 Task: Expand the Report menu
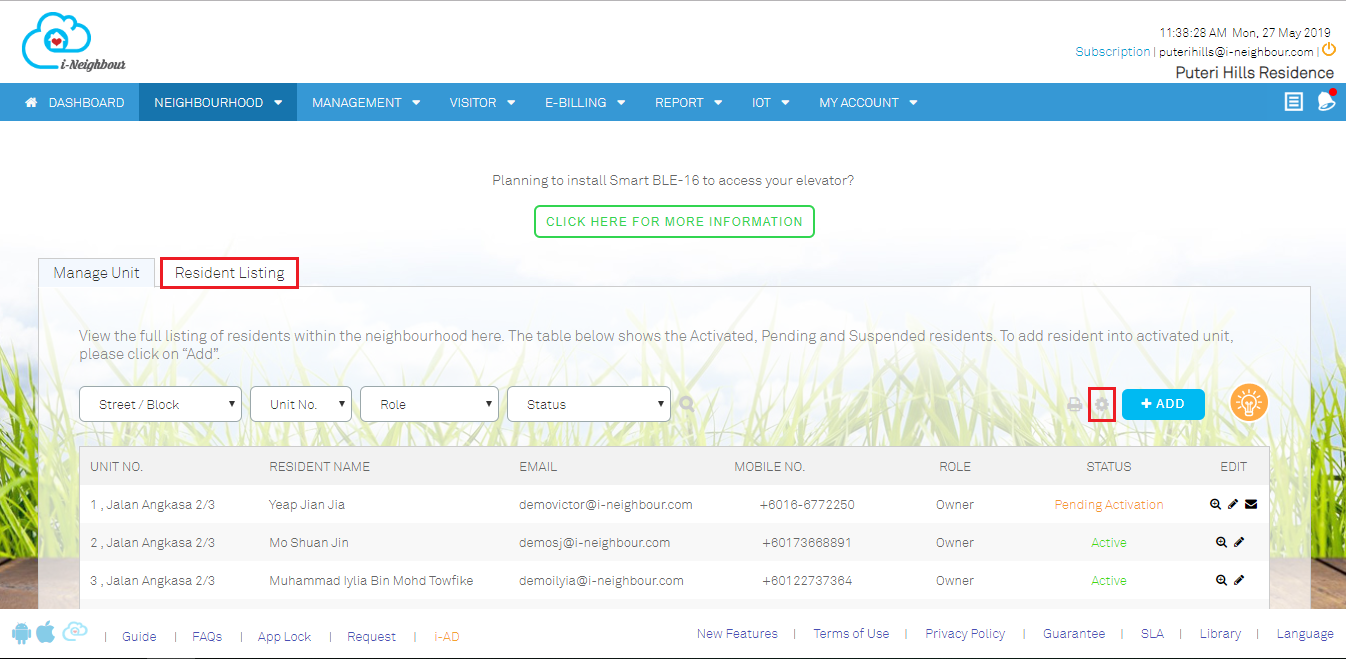click(688, 102)
